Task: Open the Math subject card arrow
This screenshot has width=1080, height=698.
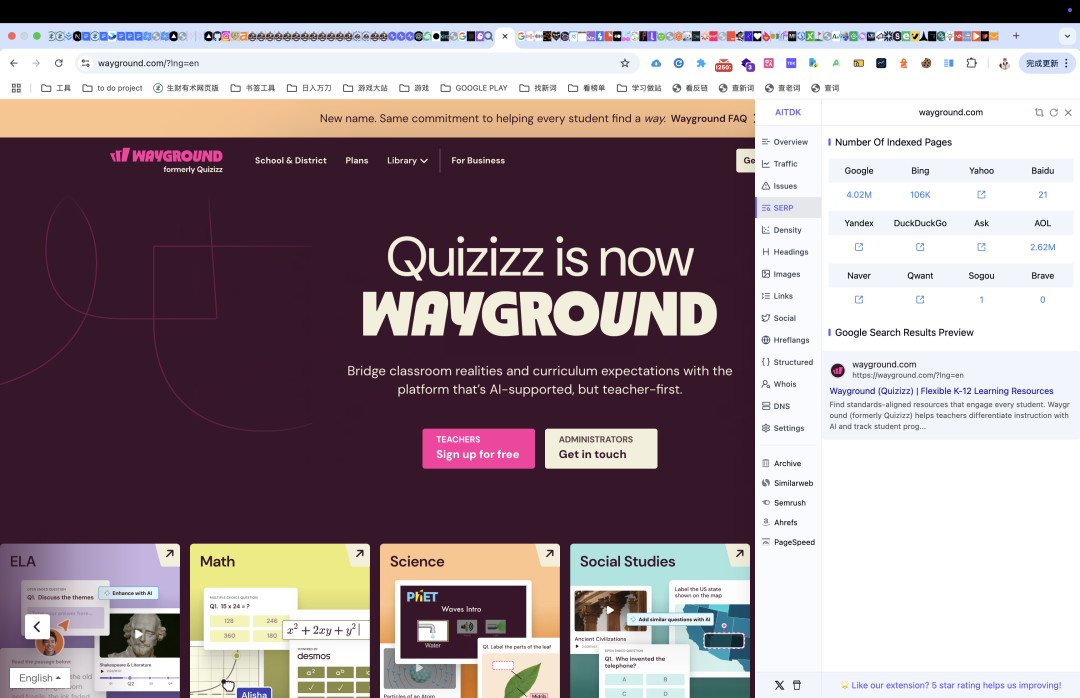Action: pos(359,553)
